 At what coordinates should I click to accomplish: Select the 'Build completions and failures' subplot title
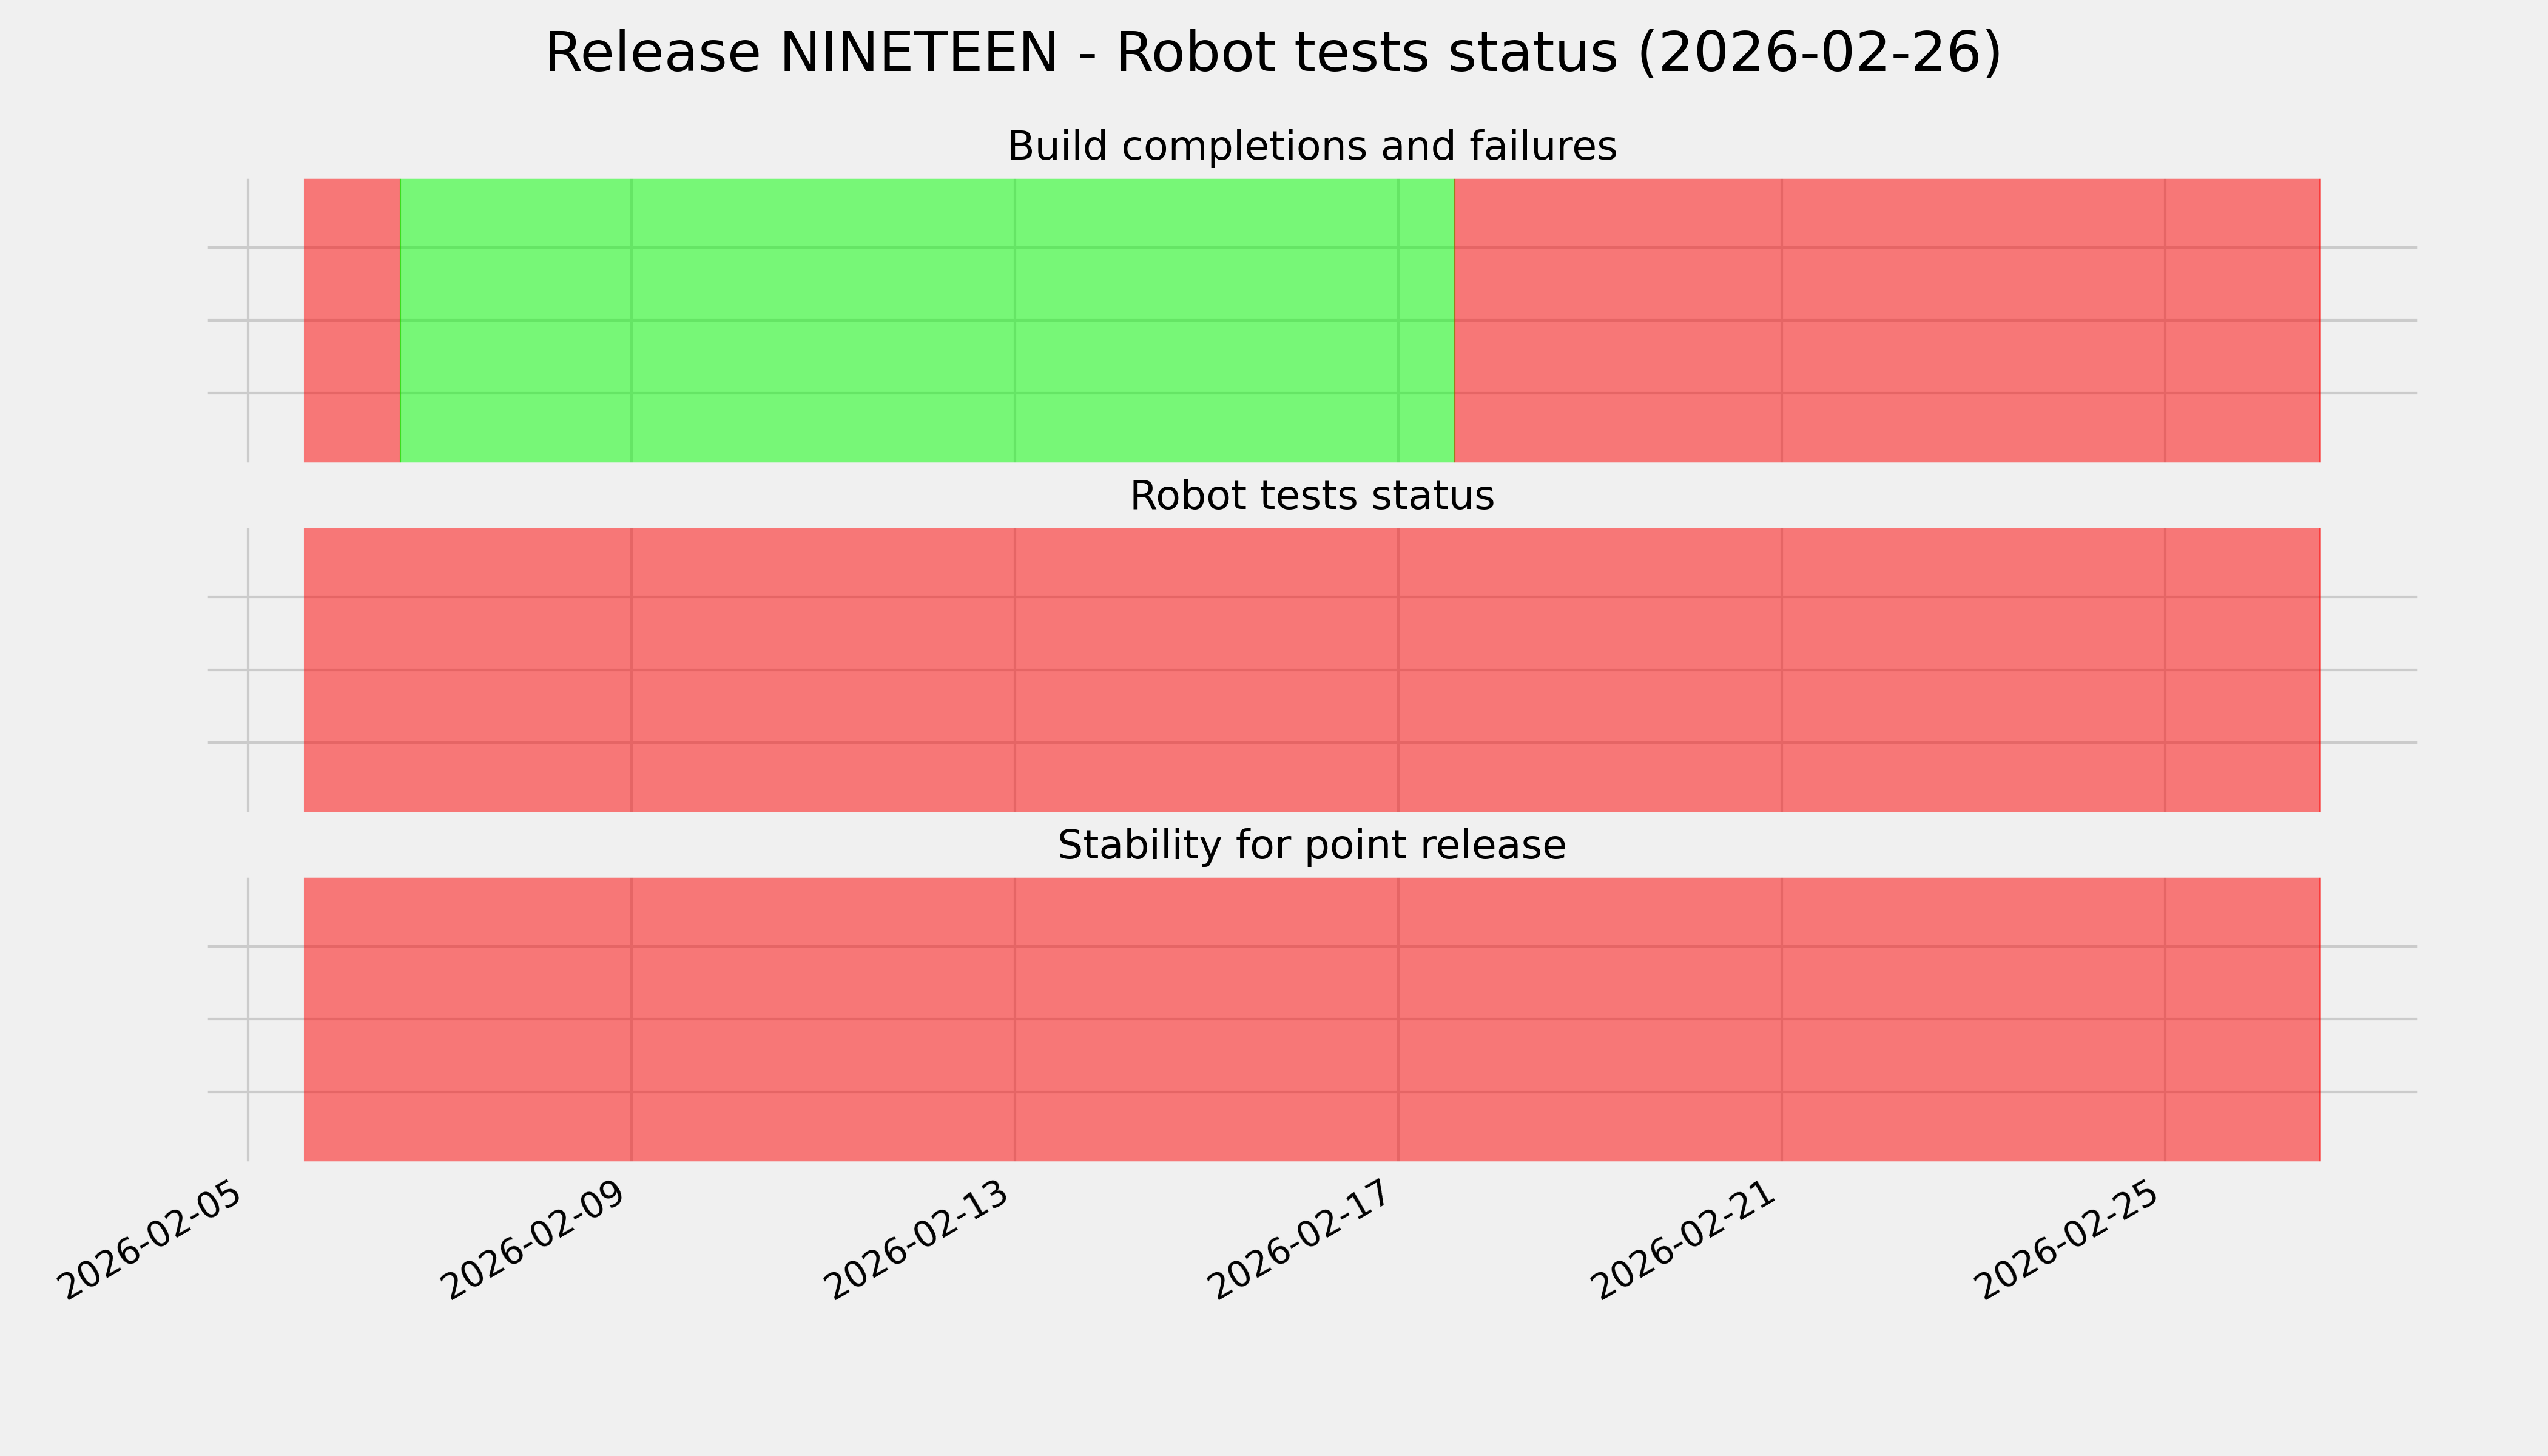[x=1311, y=147]
